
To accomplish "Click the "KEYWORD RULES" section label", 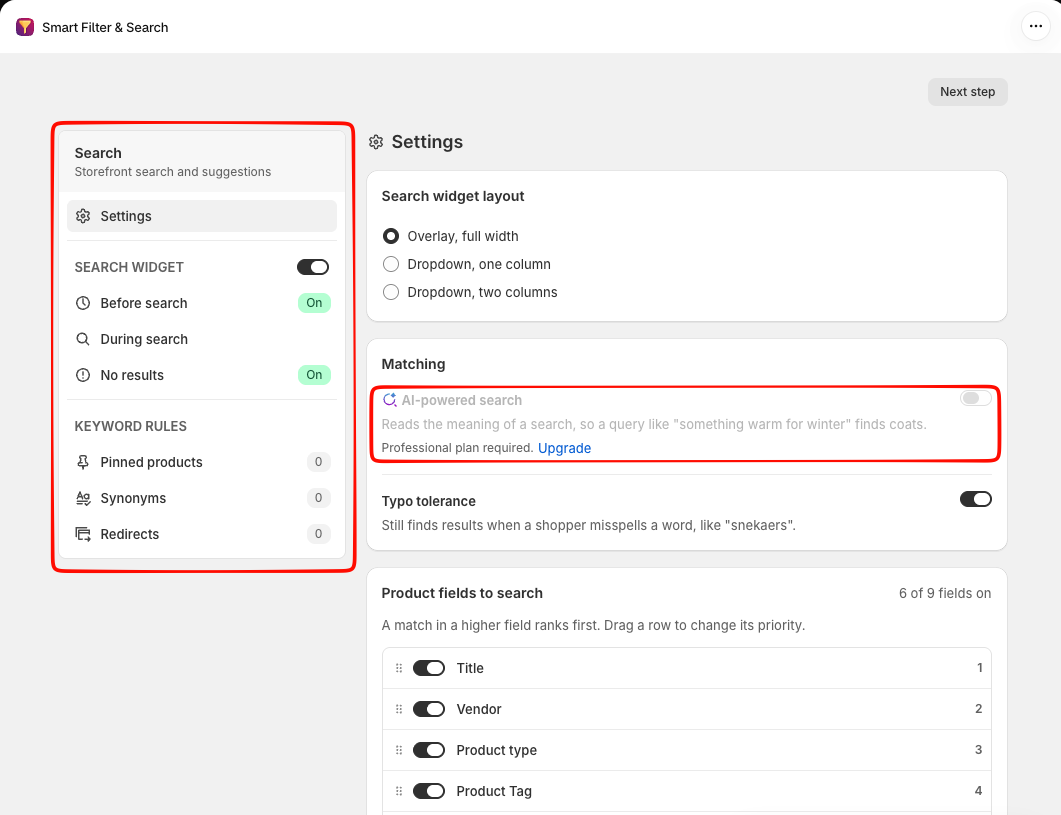I will tap(131, 426).
